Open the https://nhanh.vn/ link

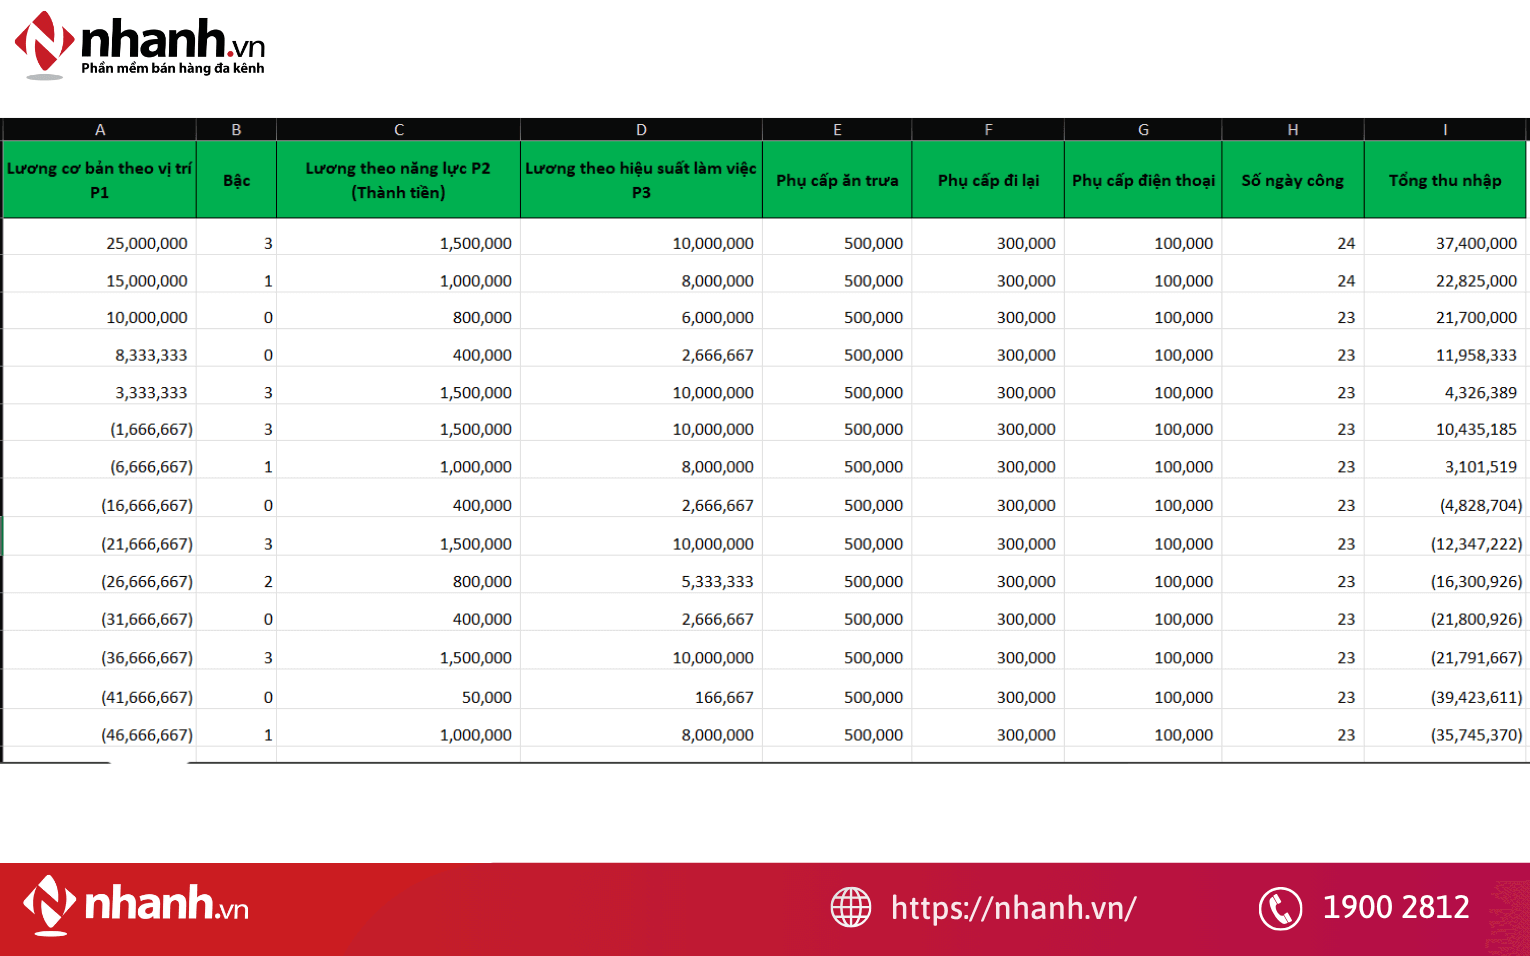coord(1013,908)
